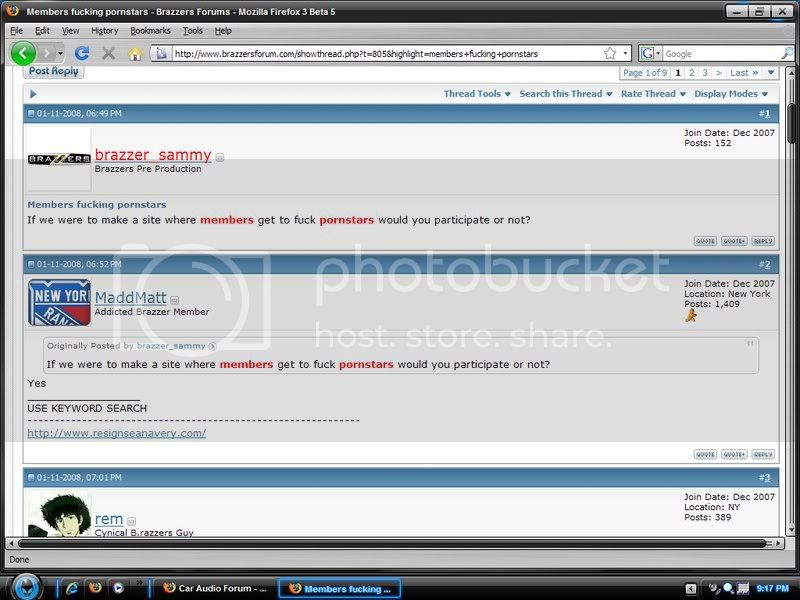Focus the URL address field
The height and width of the screenshot is (600, 800).
pos(386,53)
